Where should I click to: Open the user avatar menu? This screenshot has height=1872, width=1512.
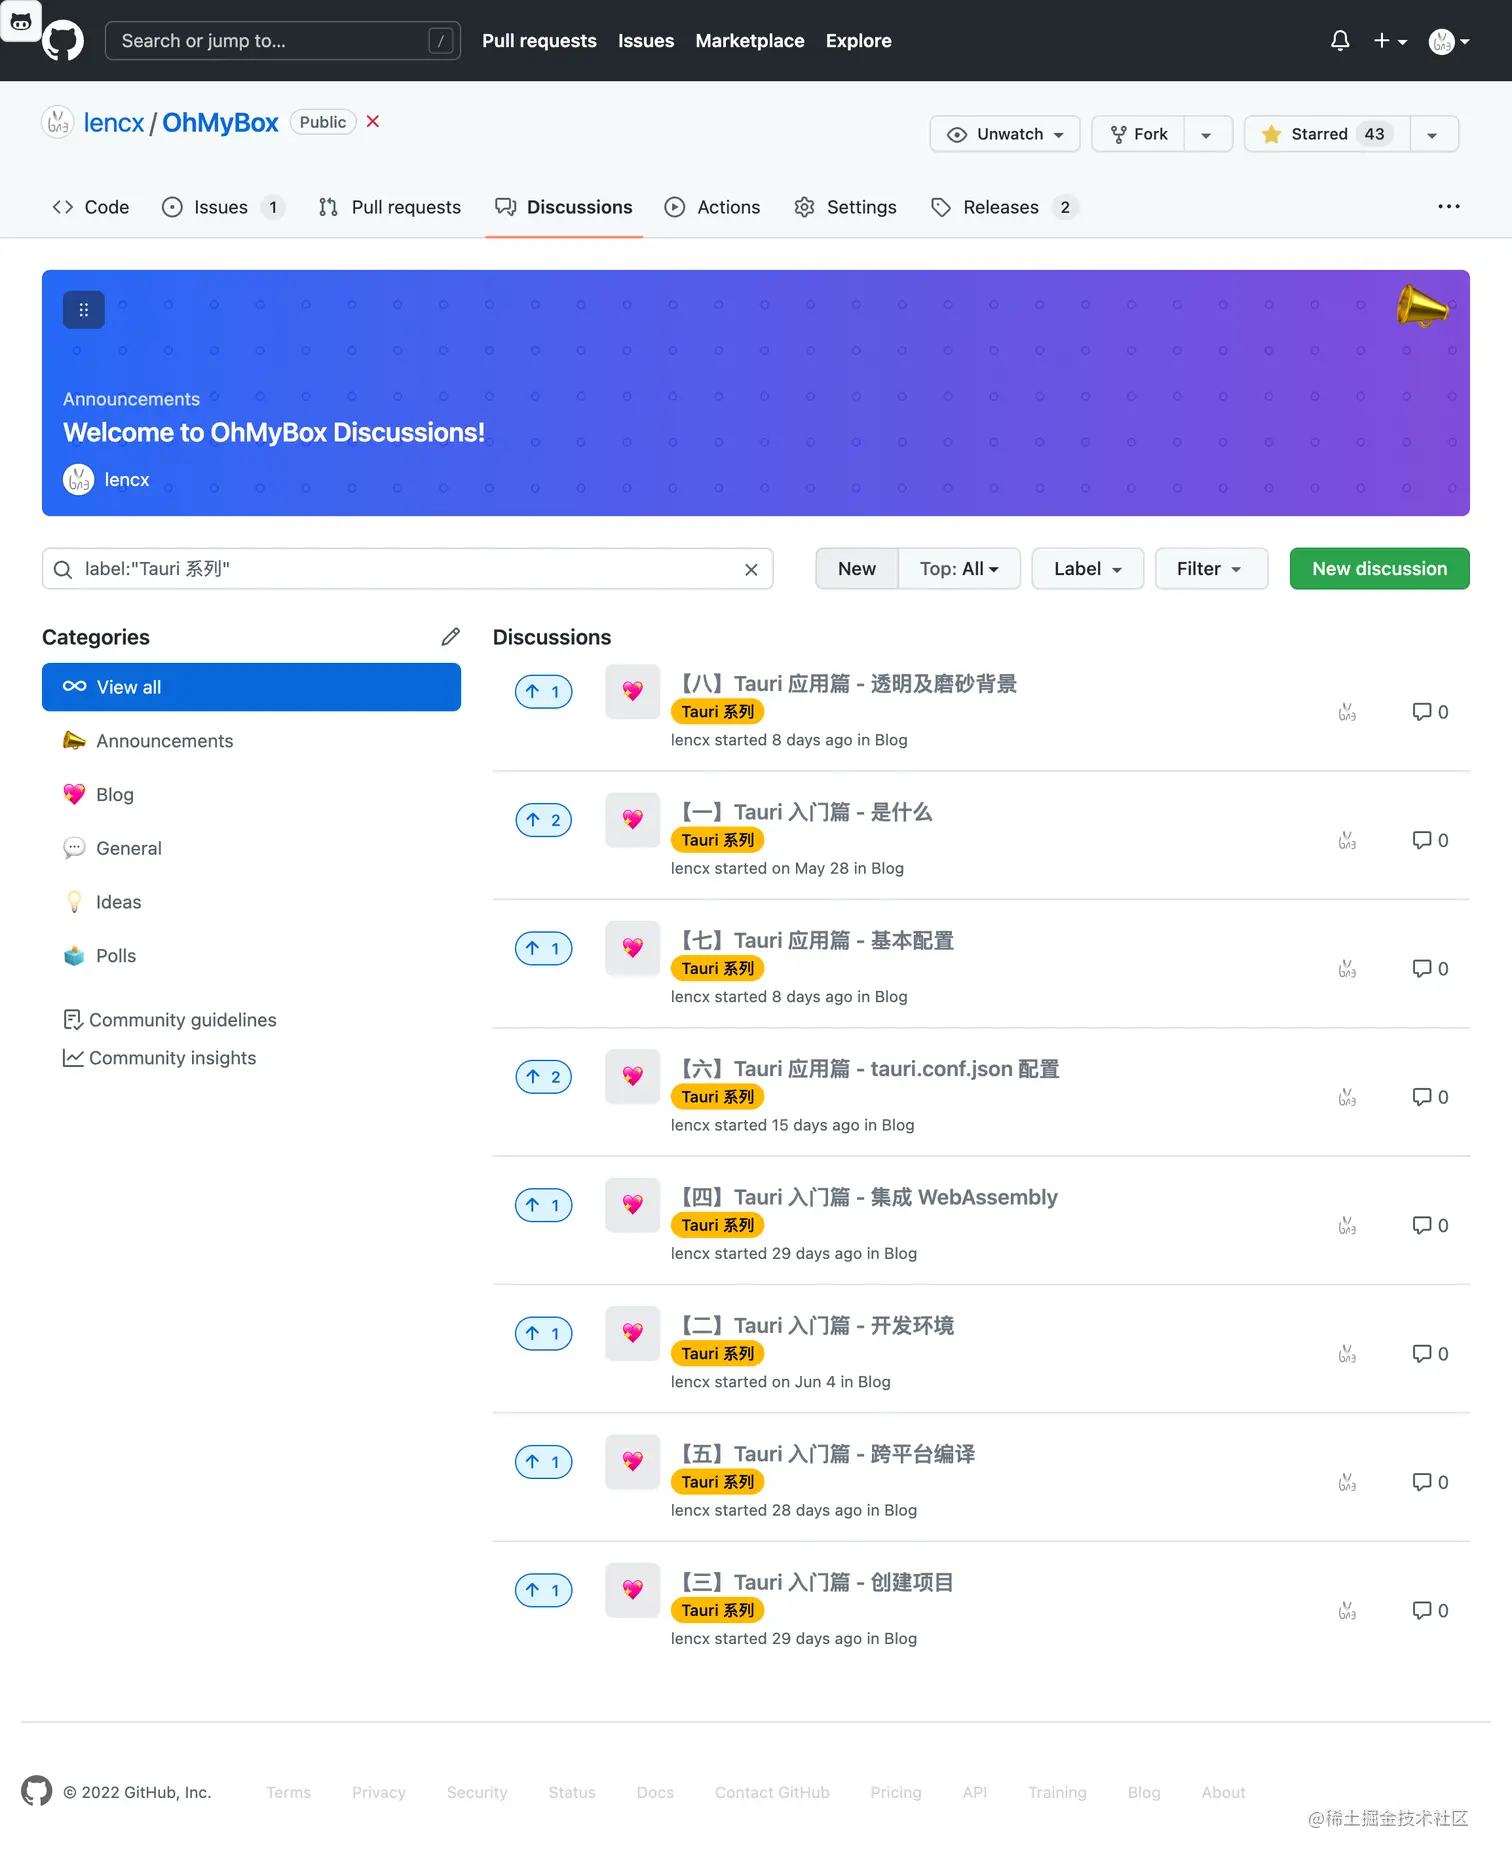[x=1449, y=41]
